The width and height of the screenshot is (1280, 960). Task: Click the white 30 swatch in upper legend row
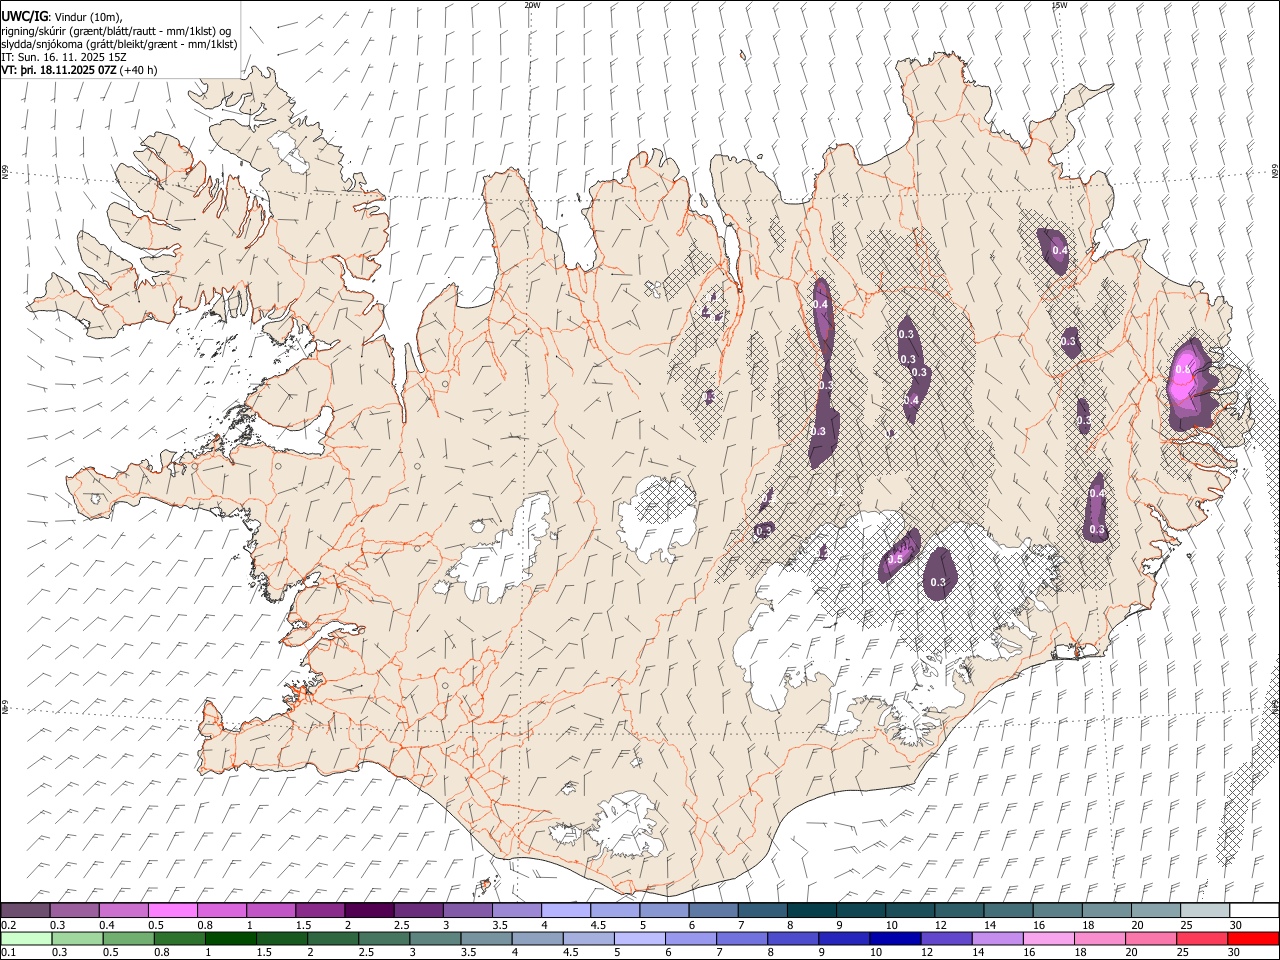coord(1253,911)
